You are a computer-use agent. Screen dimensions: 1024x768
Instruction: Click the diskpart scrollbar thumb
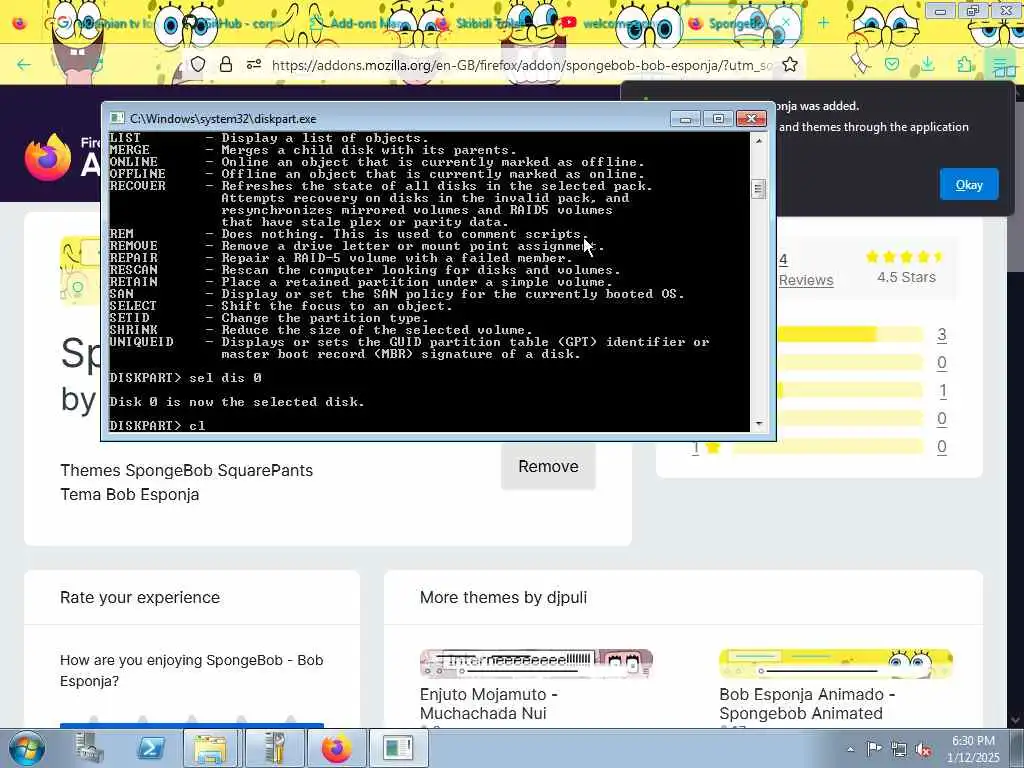tap(758, 189)
